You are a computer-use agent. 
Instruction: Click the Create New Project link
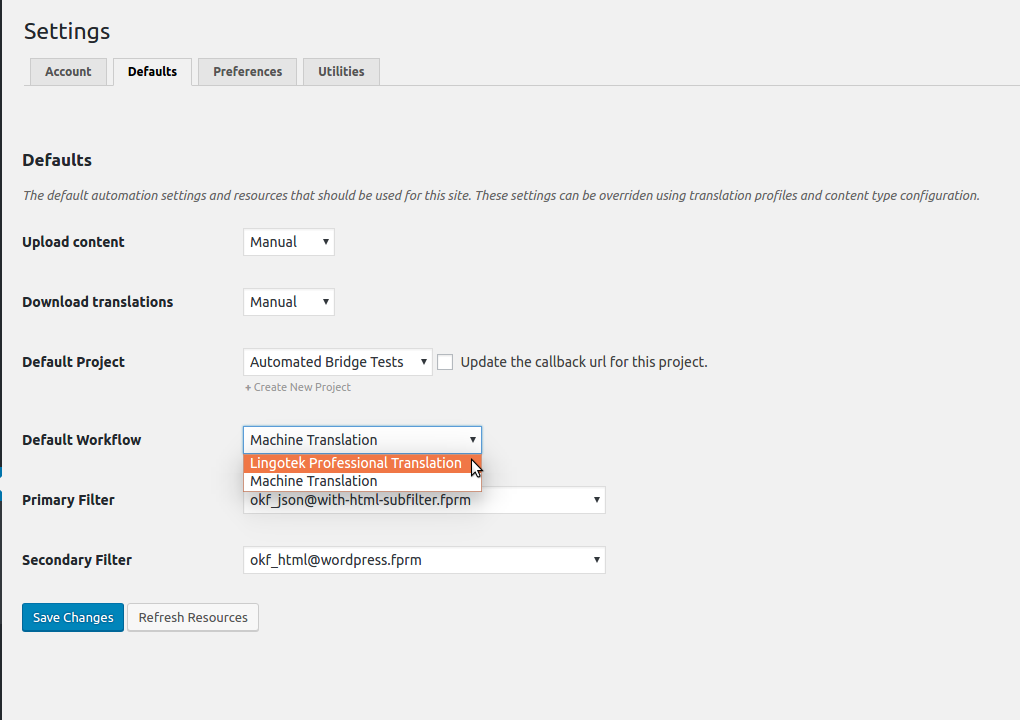point(298,387)
